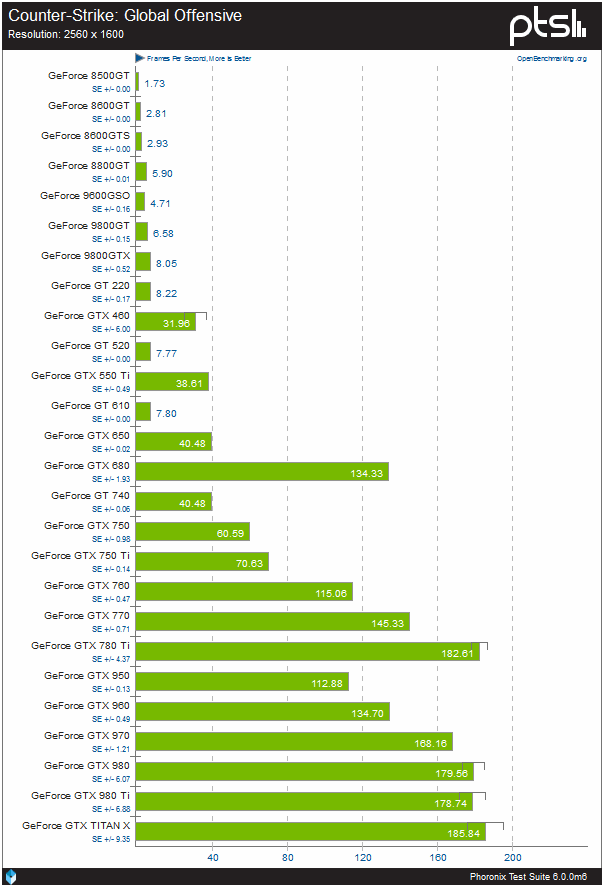Select the GeForce GTX 750 Ti bar

(x=202, y=561)
